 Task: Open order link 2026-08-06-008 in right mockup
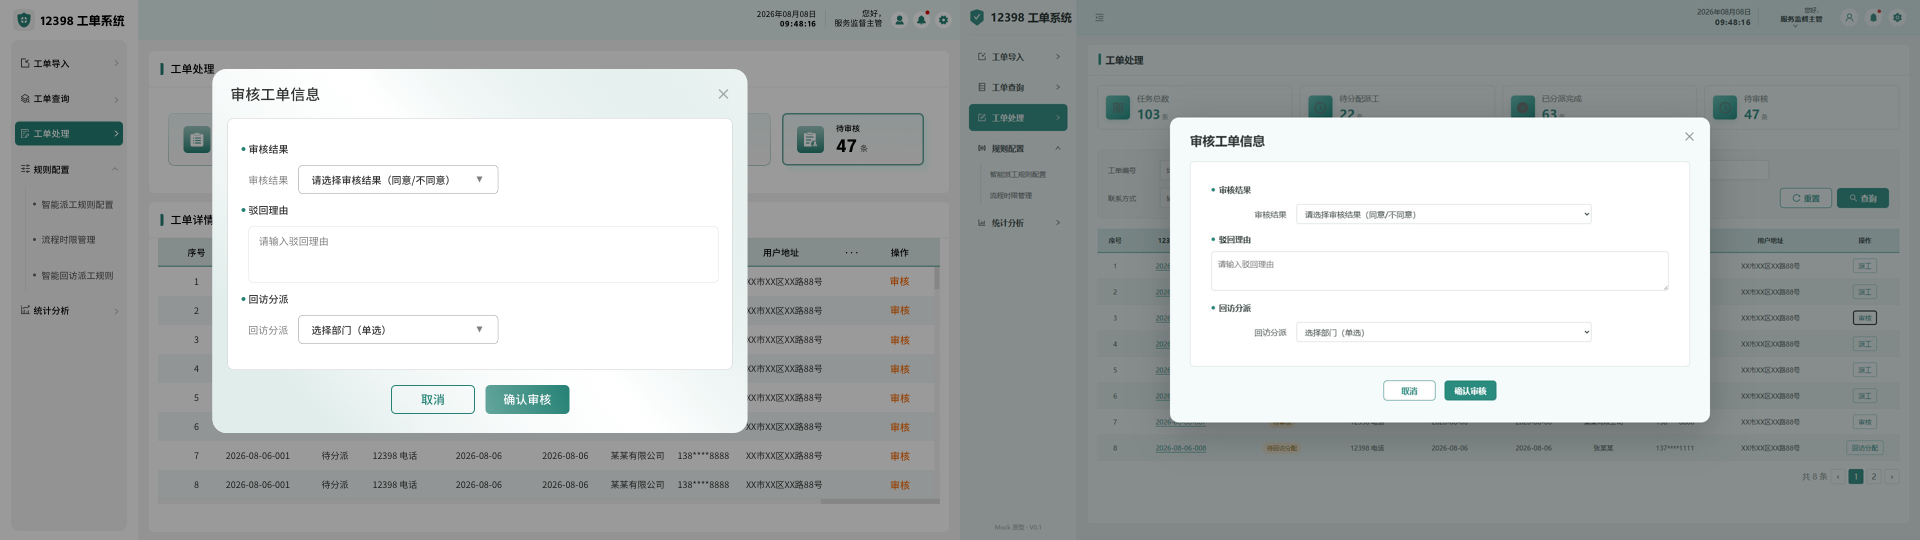click(1181, 448)
